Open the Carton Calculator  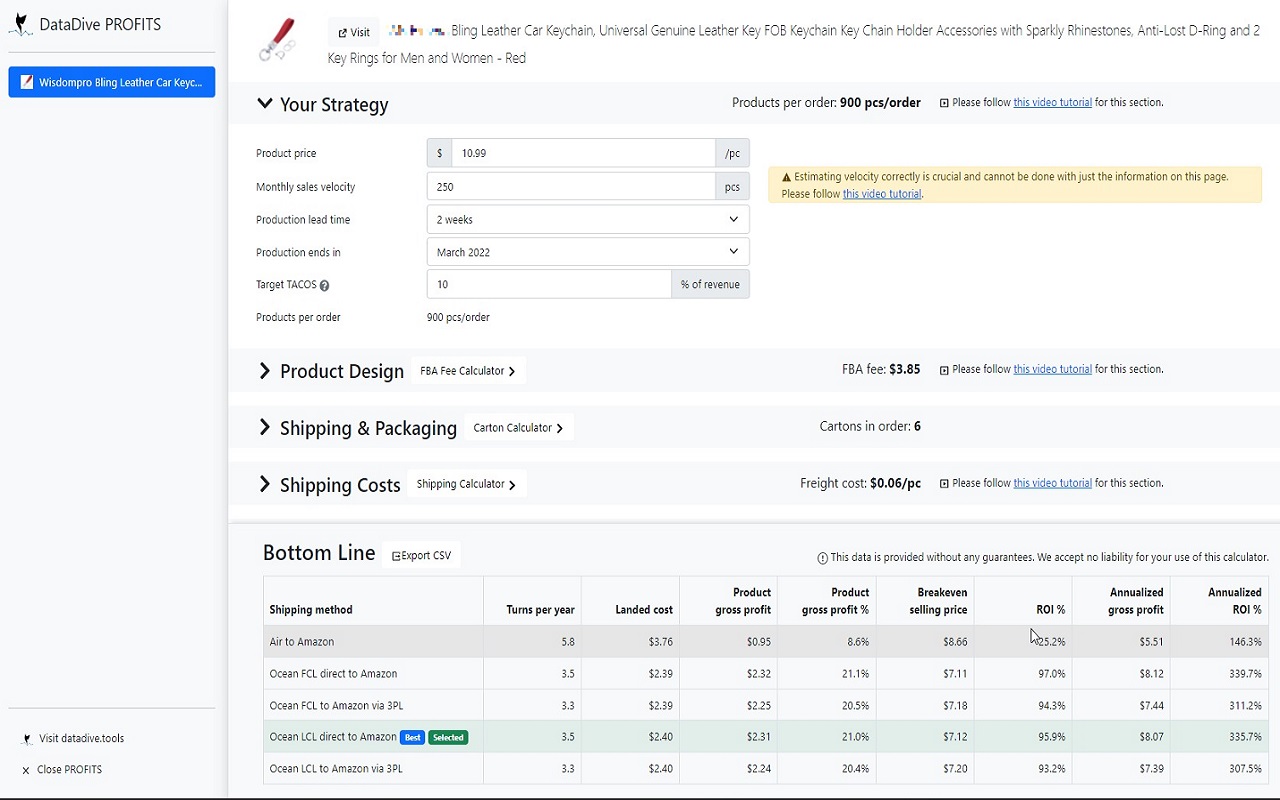coord(518,428)
